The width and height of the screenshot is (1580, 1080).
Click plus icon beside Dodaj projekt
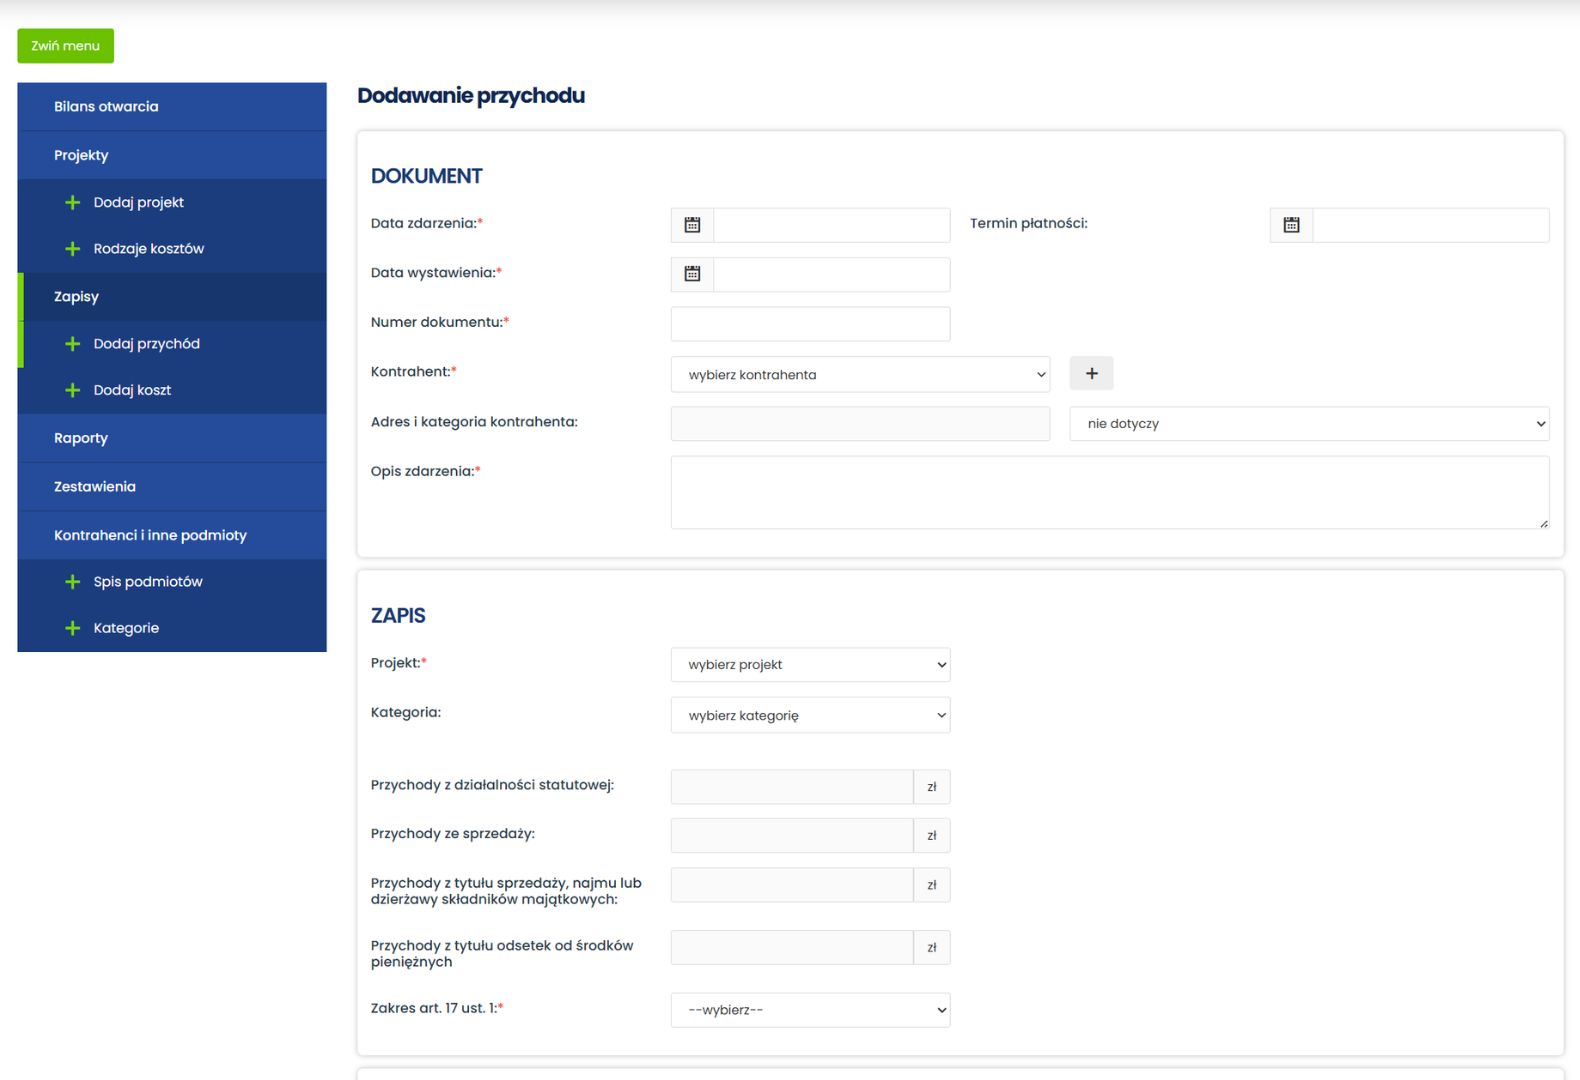click(72, 202)
